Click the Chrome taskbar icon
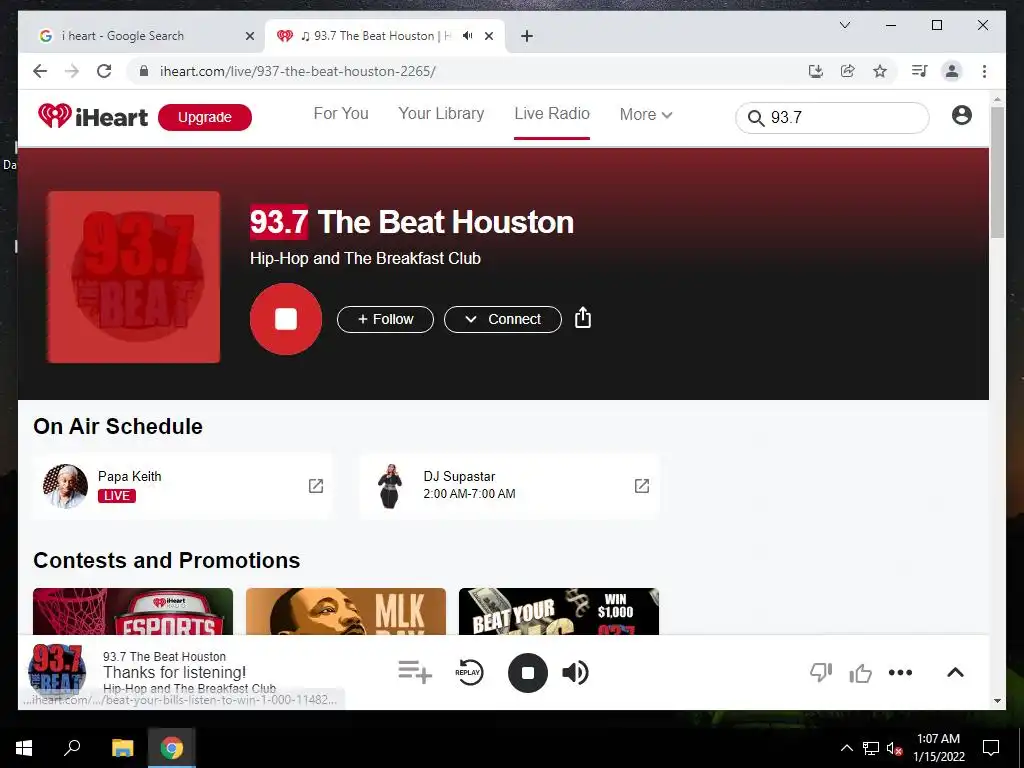This screenshot has height=768, width=1024. pyautogui.click(x=172, y=748)
